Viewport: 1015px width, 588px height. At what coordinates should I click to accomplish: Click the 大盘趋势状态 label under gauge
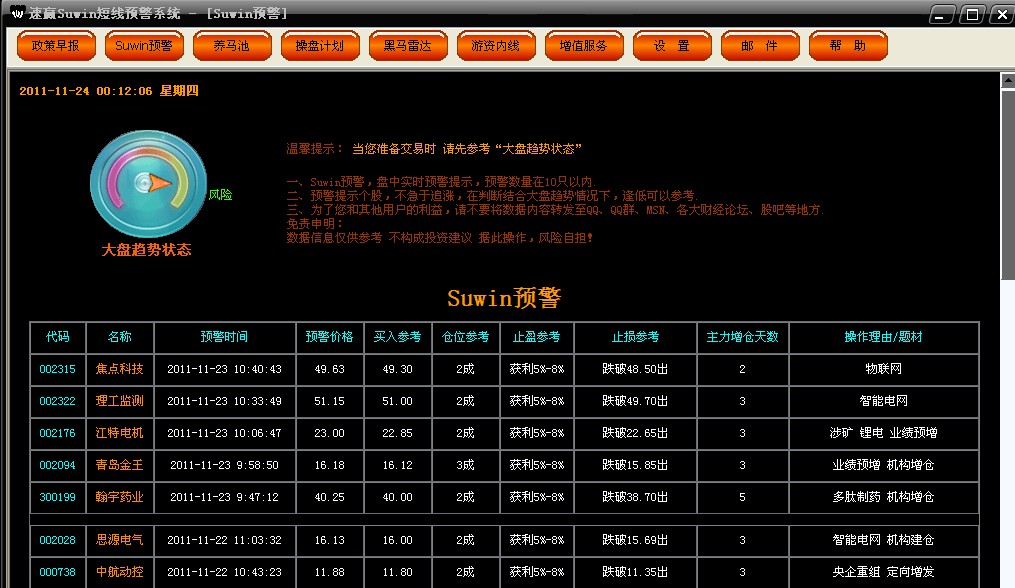146,250
